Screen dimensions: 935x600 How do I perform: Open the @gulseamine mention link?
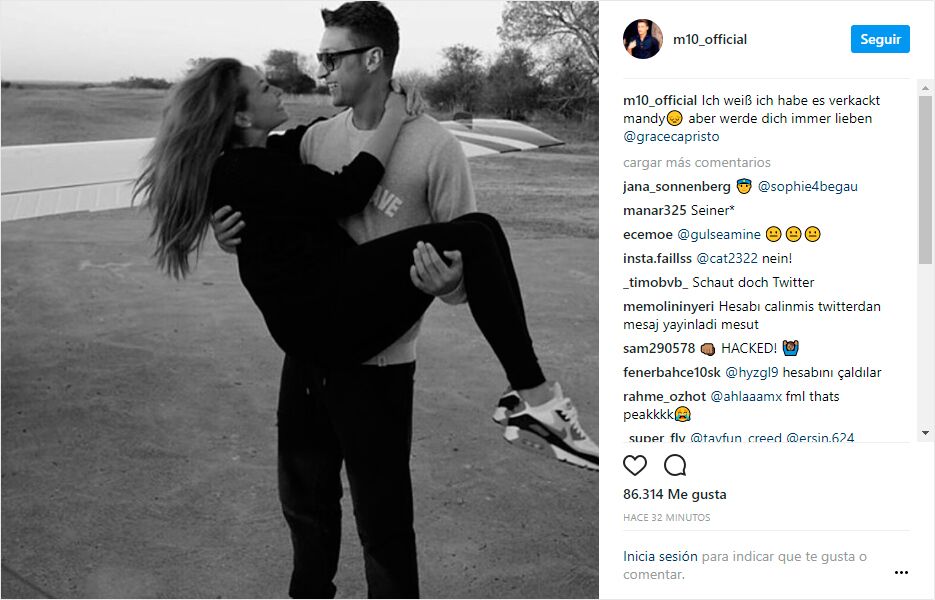[x=719, y=234]
